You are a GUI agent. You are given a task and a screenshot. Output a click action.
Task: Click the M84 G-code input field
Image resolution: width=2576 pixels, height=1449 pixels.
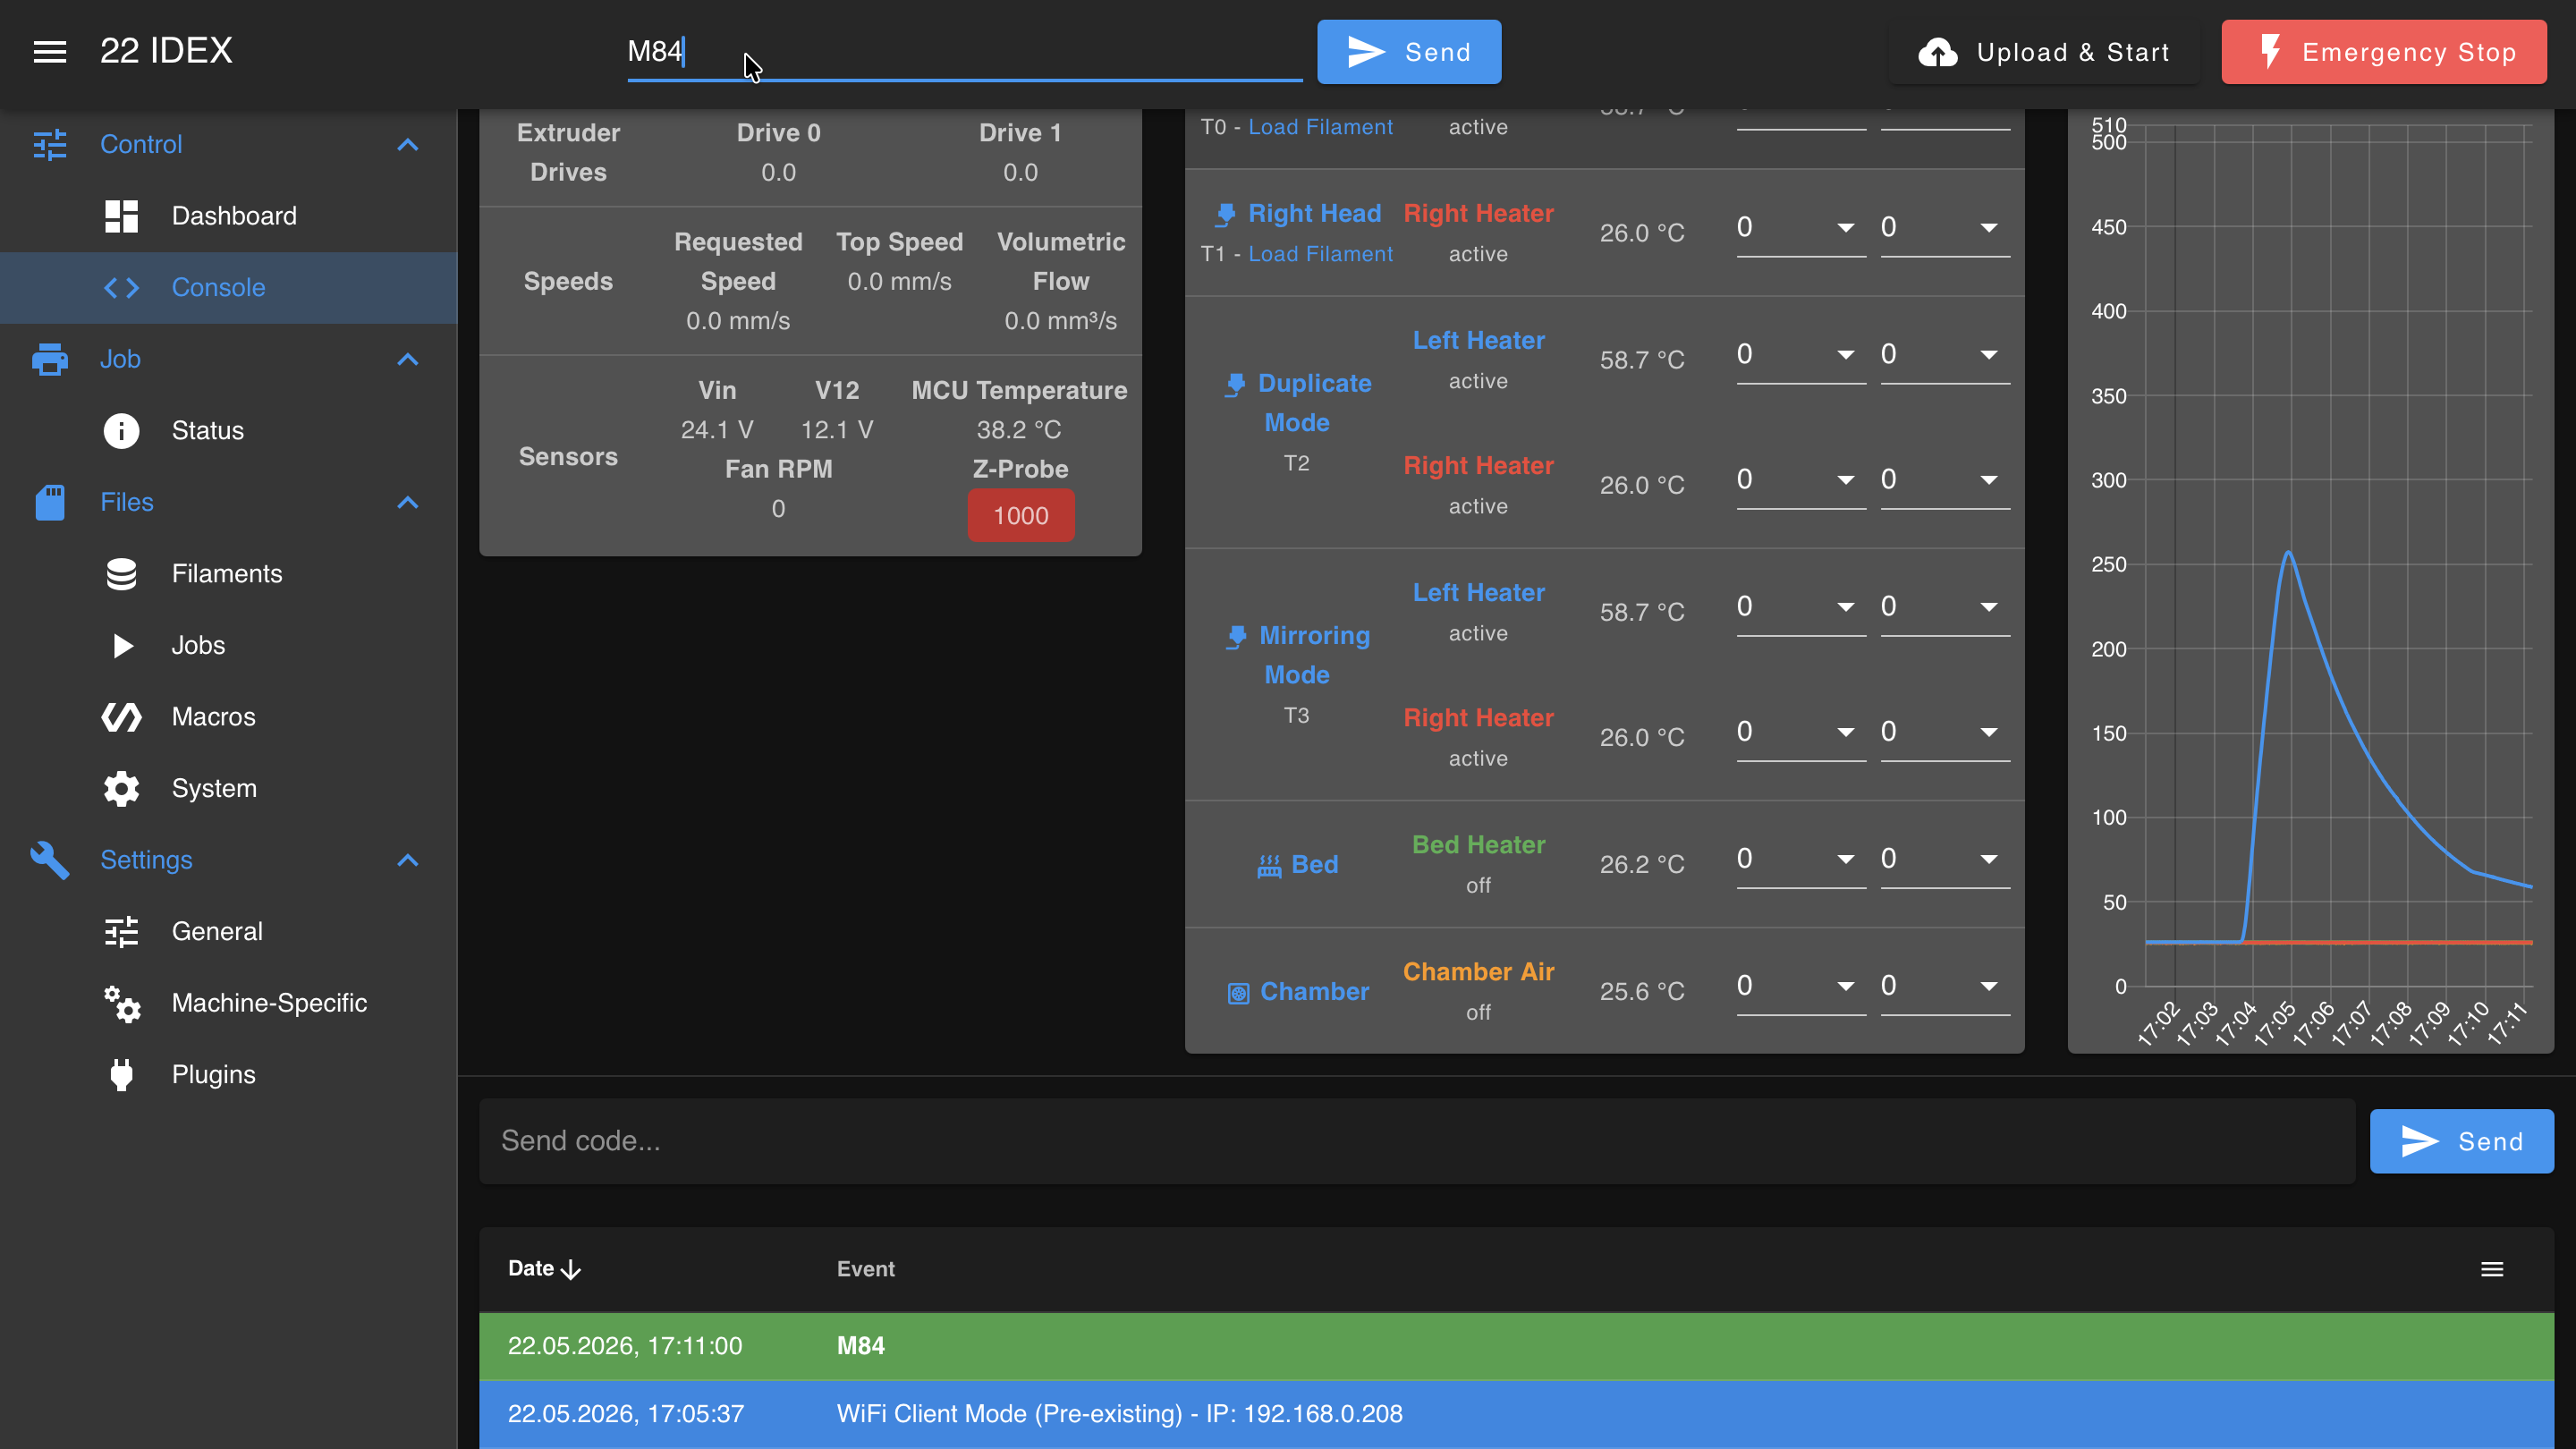point(964,52)
